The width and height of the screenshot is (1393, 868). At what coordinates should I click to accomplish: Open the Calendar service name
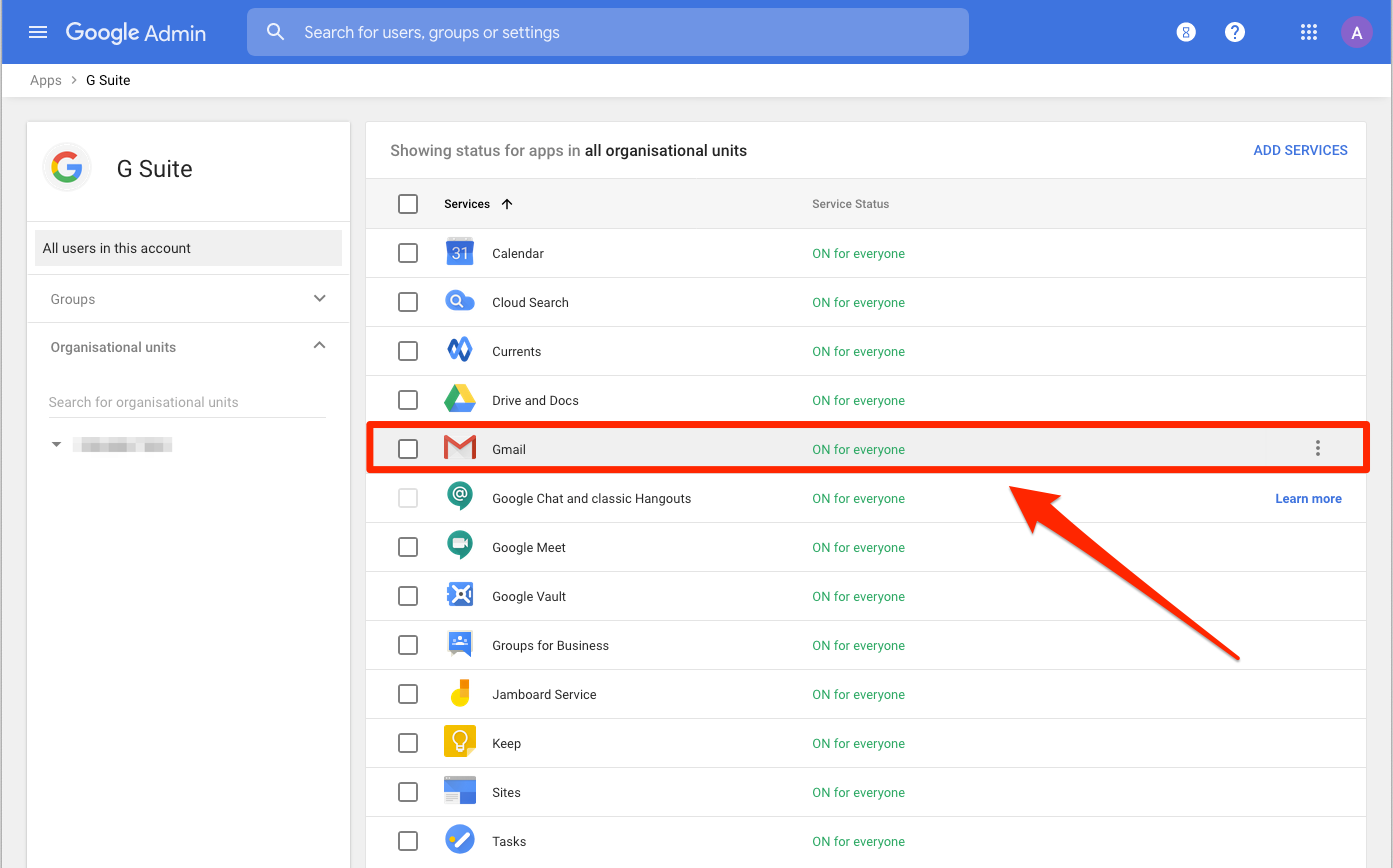pos(518,253)
